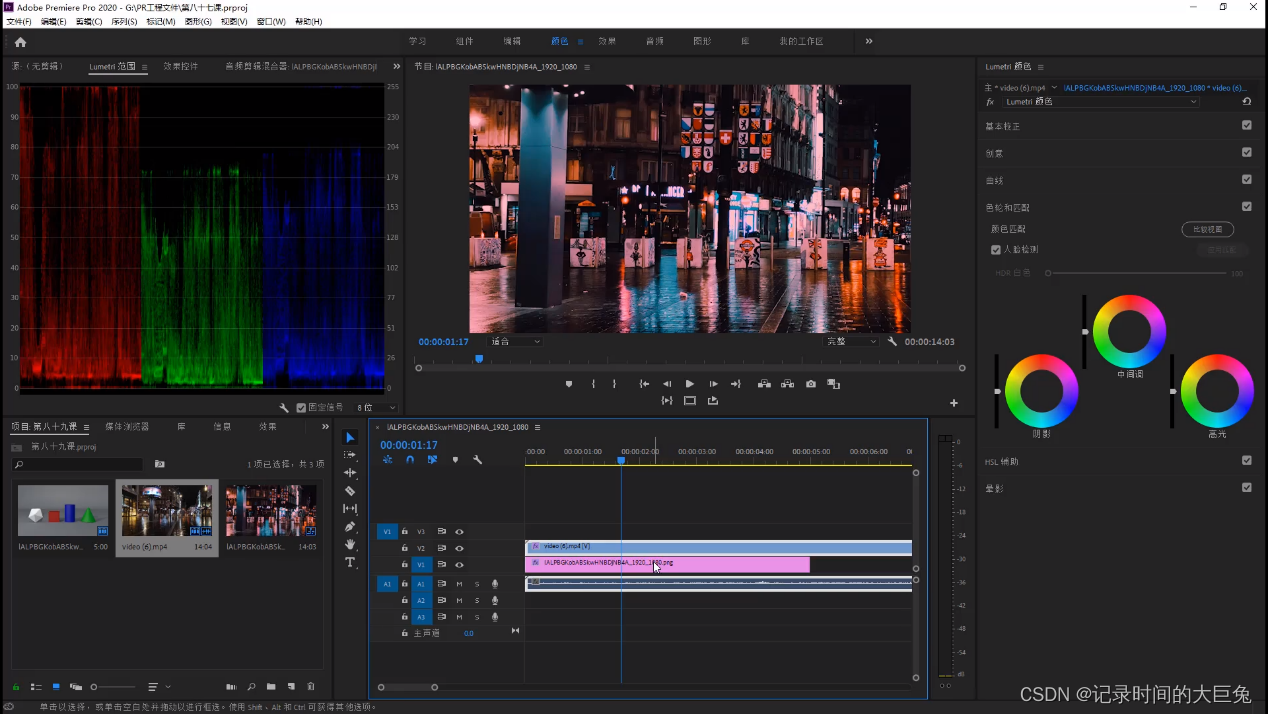Viewport: 1268px width, 714px height.
Task: Open the 文件(F) menu
Action: click(x=19, y=21)
